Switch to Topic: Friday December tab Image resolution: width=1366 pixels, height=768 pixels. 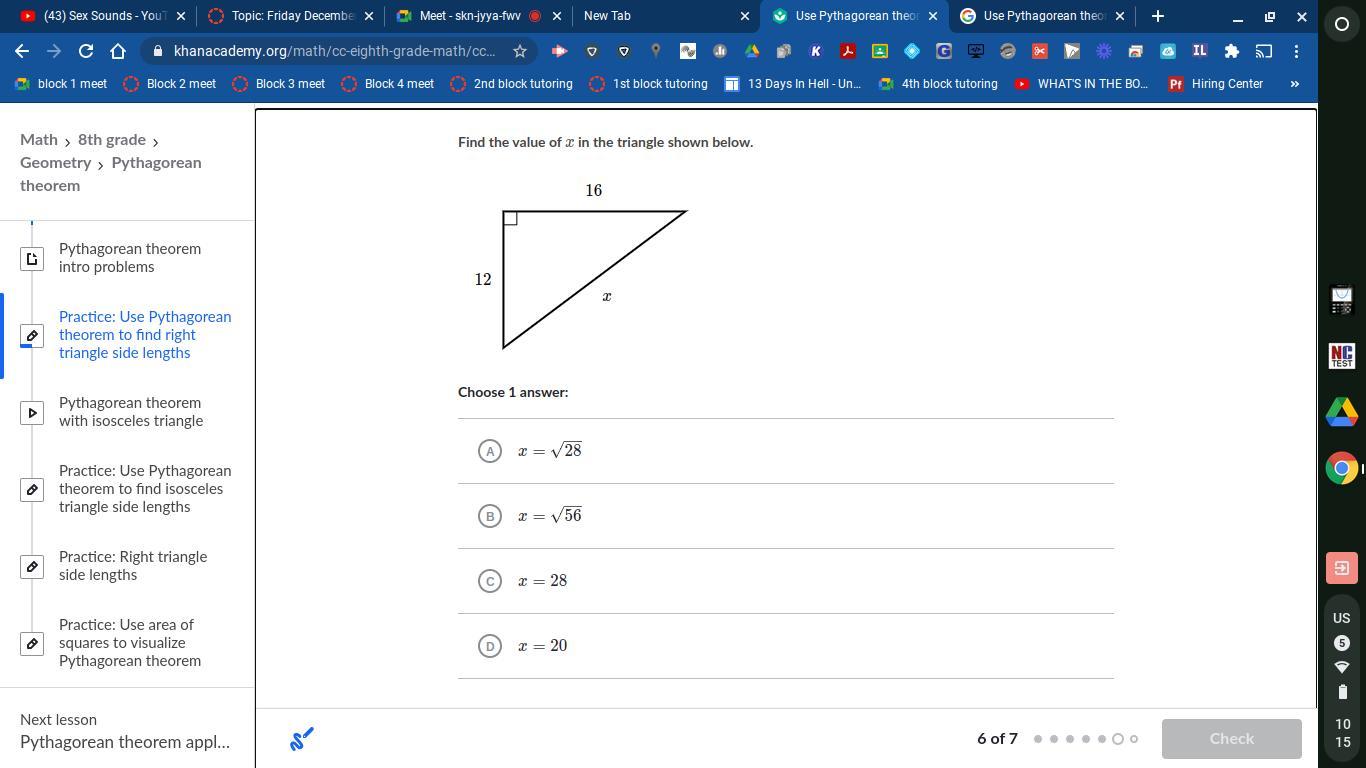[290, 16]
